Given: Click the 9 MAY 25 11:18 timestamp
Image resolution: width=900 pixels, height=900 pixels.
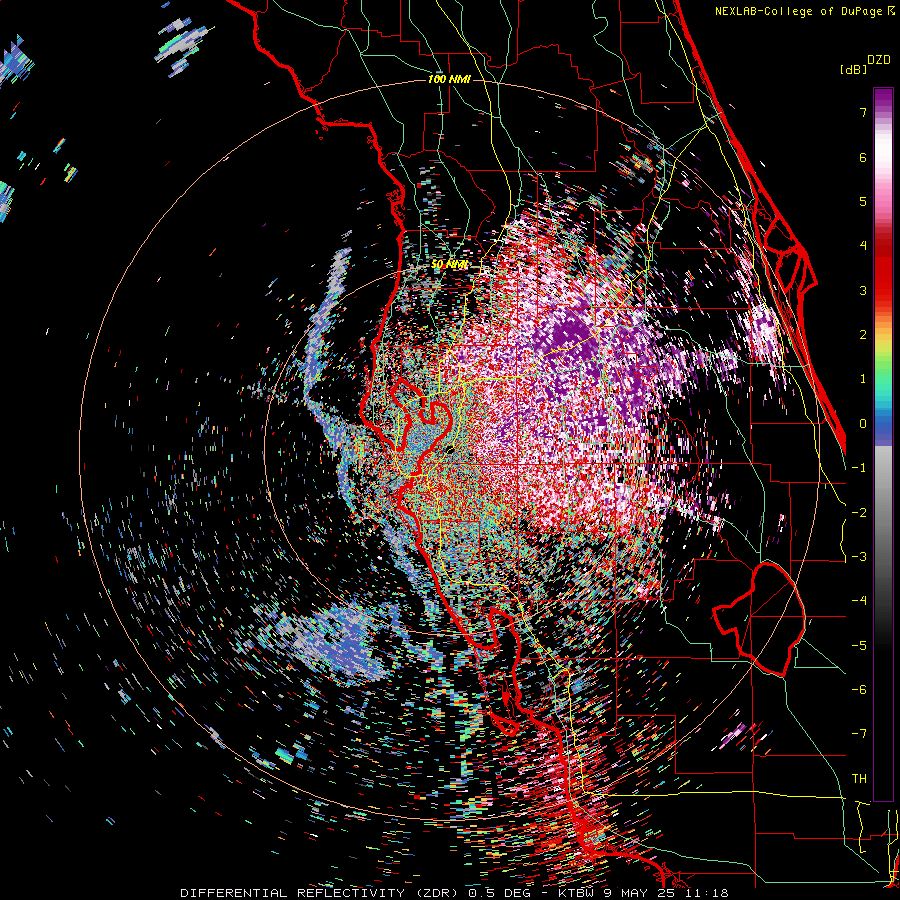Looking at the screenshot, I should click(666, 893).
